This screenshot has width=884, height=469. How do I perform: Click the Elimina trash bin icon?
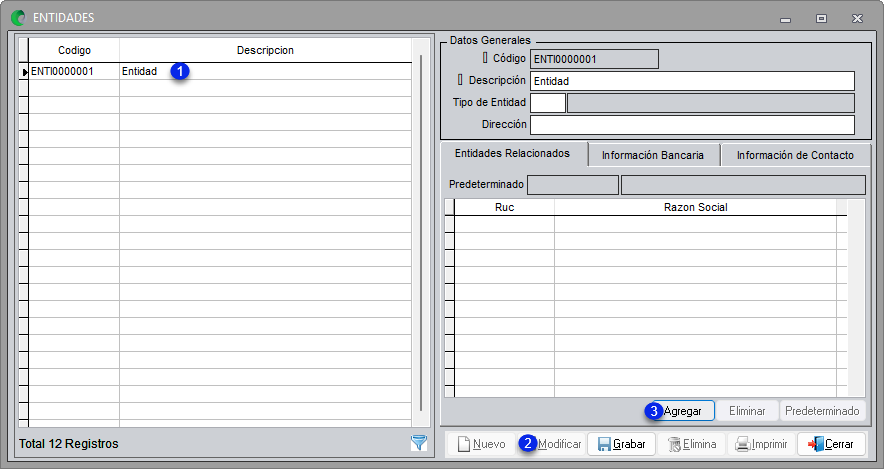(x=674, y=444)
